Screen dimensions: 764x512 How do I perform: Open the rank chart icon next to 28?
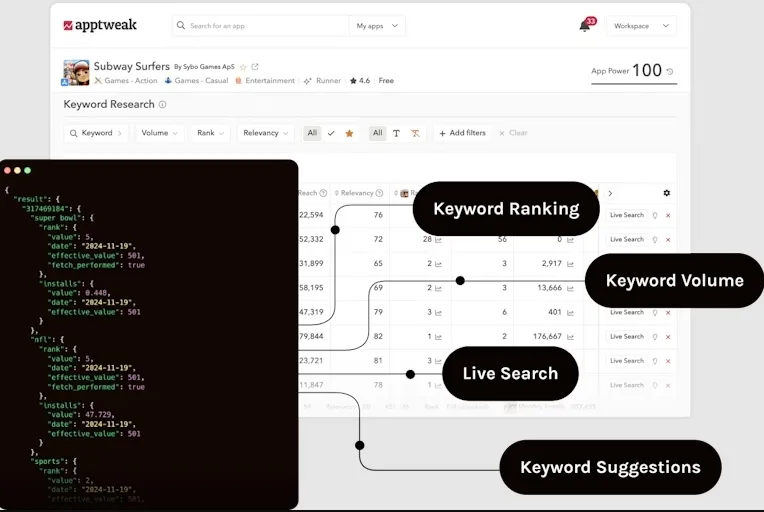coord(438,240)
